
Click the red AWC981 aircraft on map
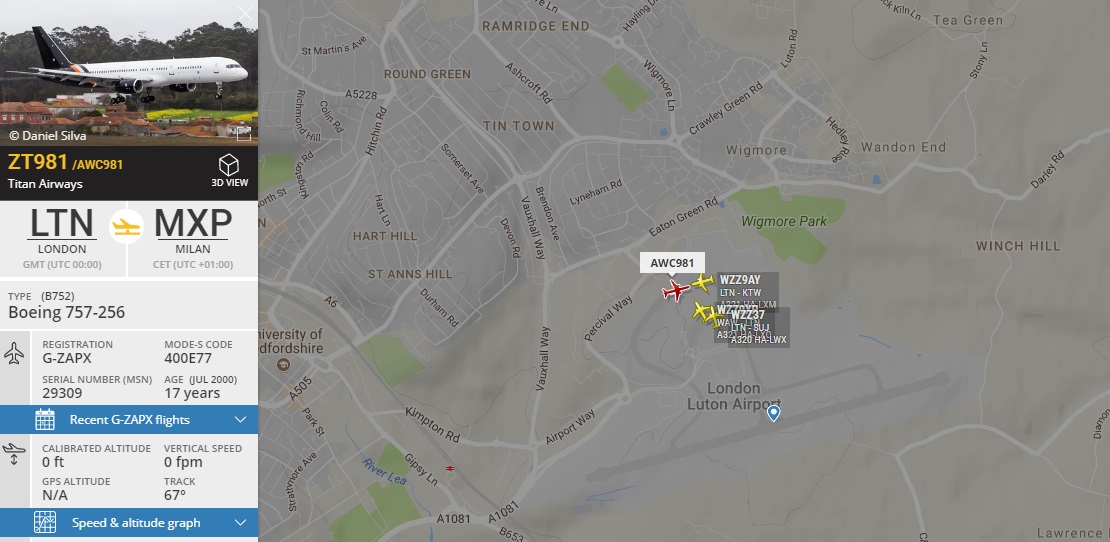click(675, 290)
